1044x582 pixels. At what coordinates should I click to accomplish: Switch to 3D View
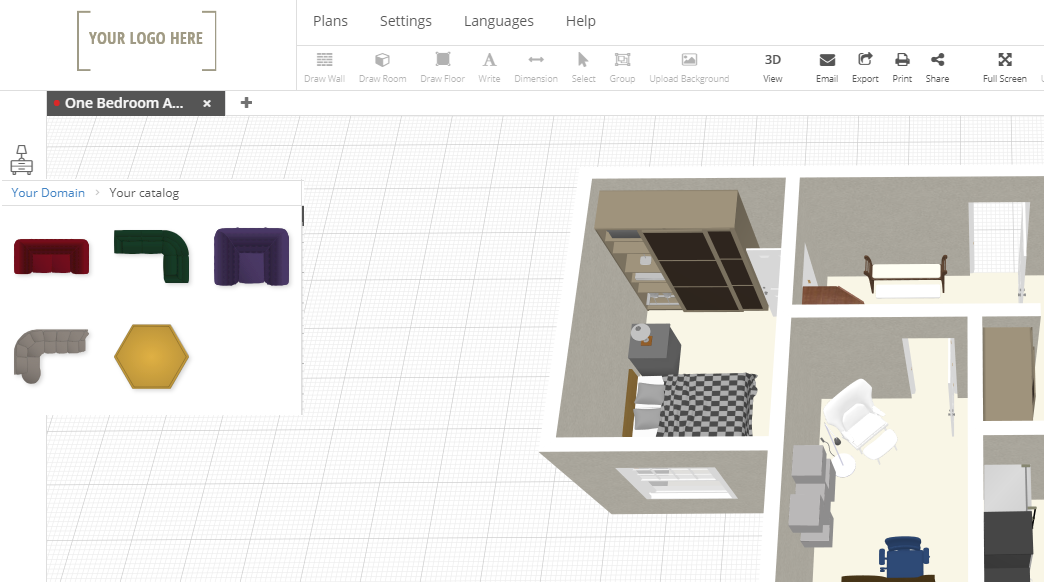coord(772,67)
